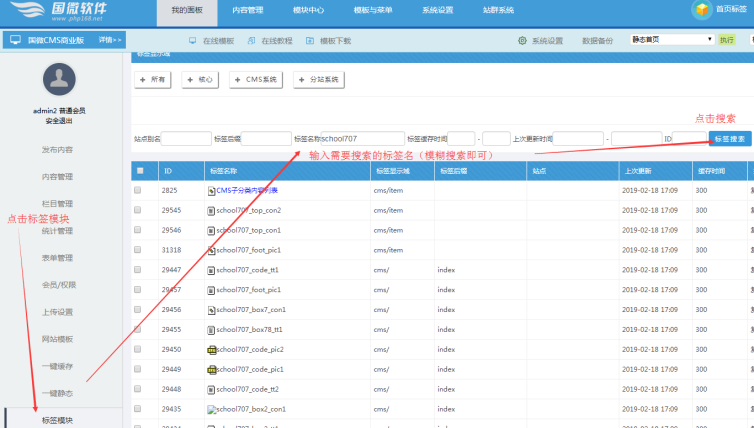
Task: Check the checkbox for row ID 2825
Action: pyautogui.click(x=138, y=190)
